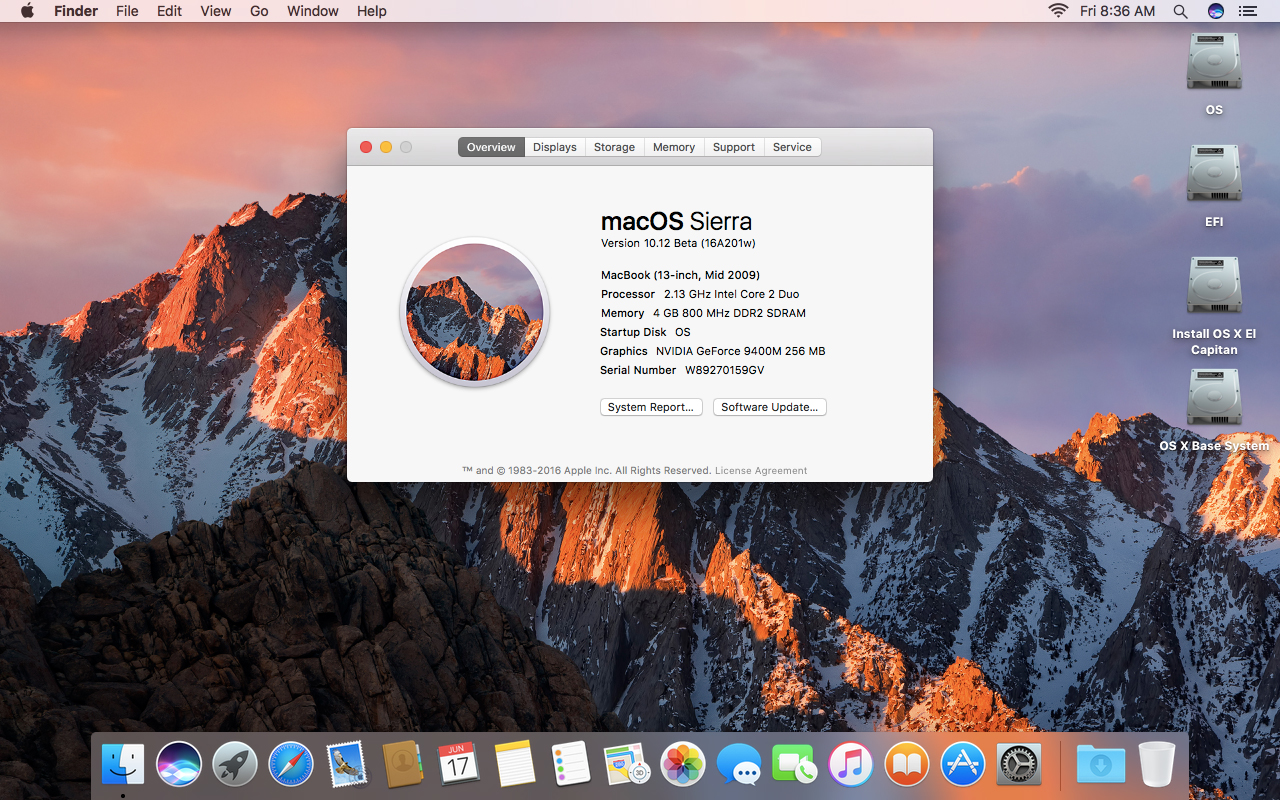Screen dimensions: 1280x800
Task: Open the Go menu in Finder
Action: click(258, 11)
